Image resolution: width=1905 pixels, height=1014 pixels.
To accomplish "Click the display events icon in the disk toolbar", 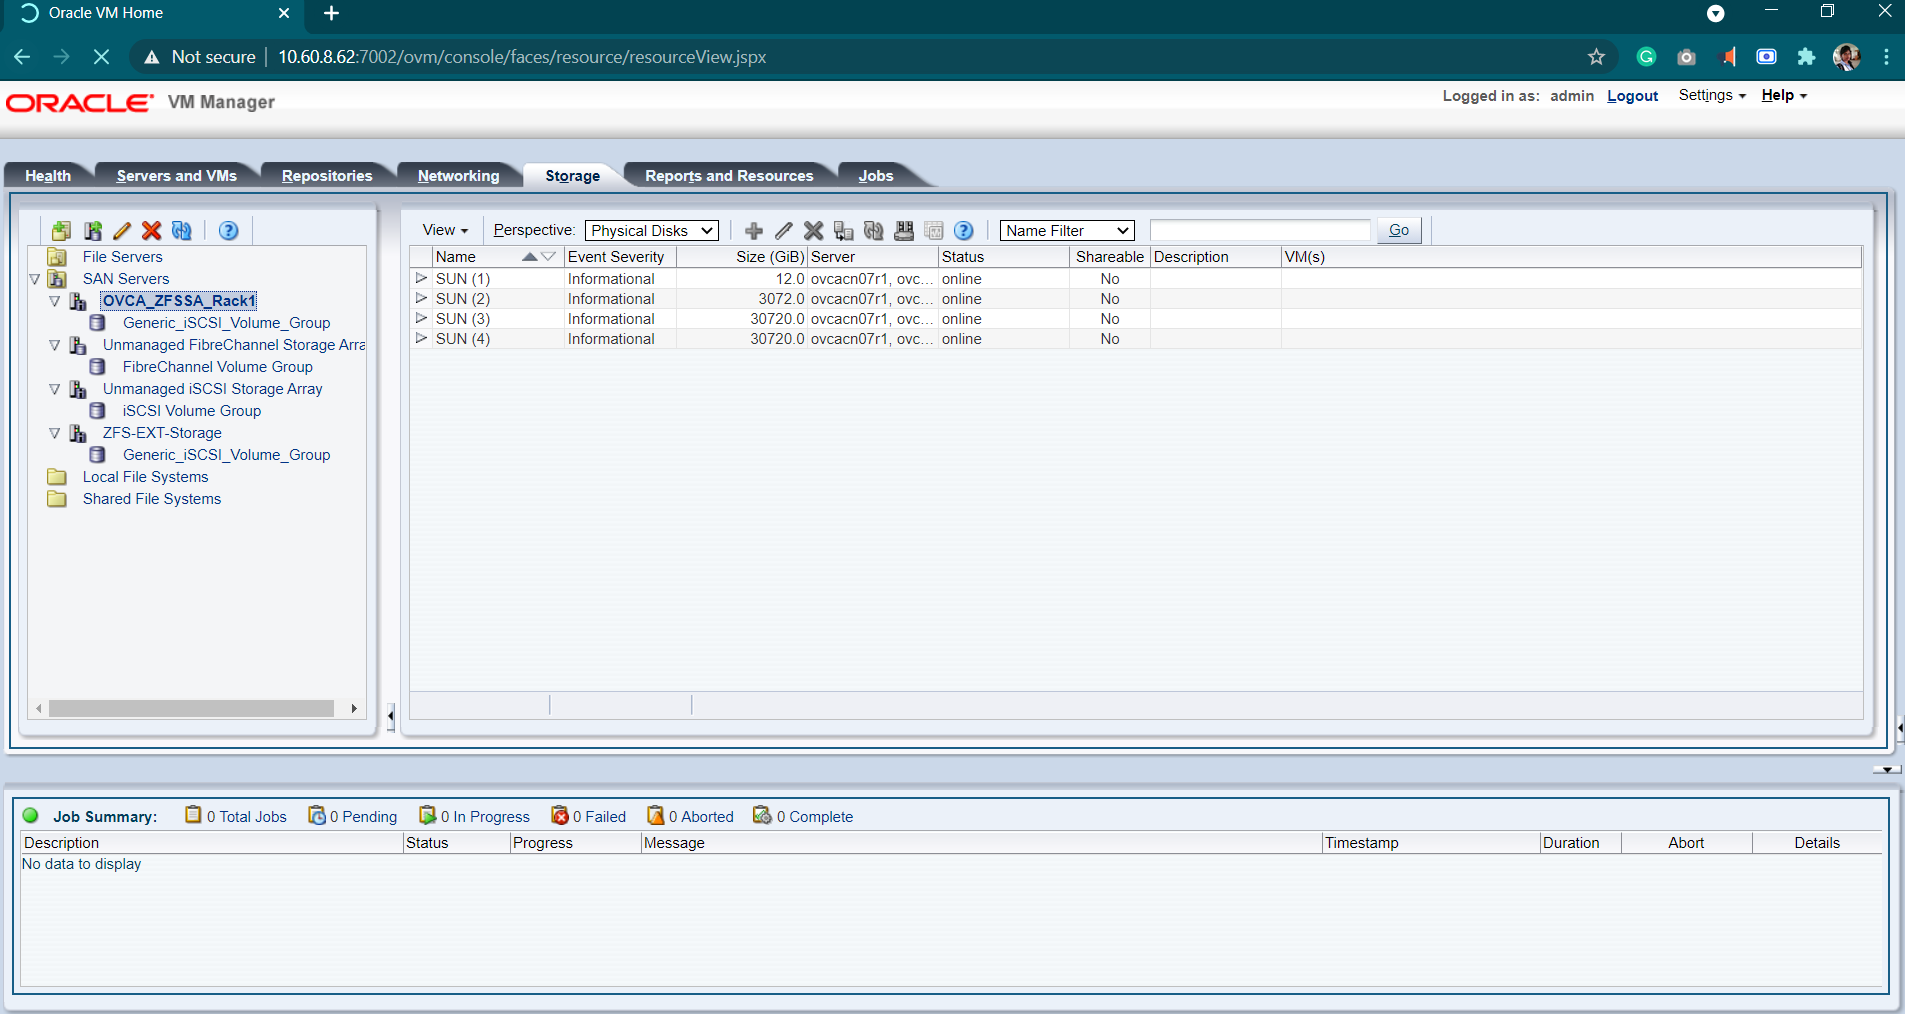I will click(934, 231).
